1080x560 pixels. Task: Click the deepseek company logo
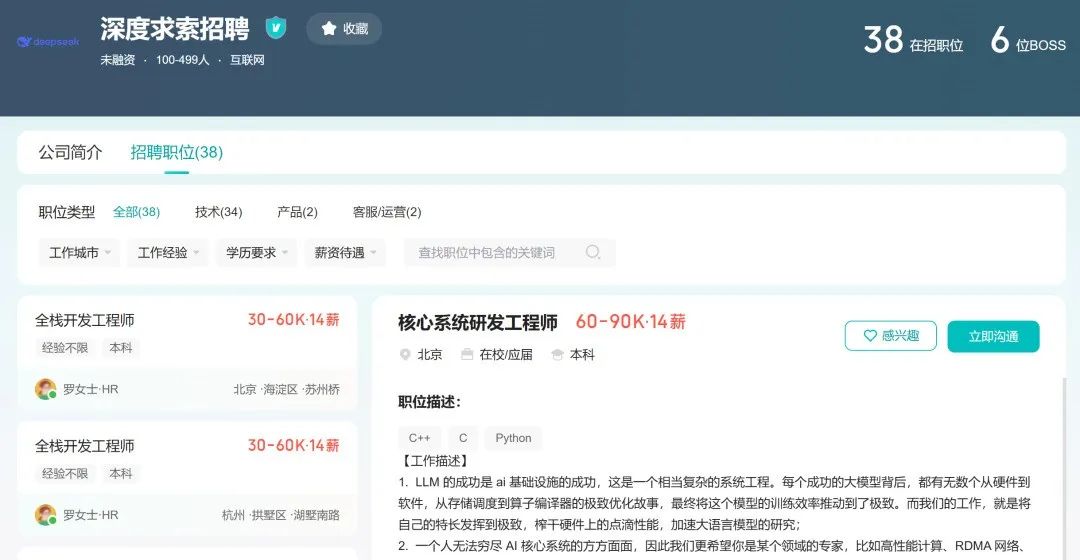[48, 42]
